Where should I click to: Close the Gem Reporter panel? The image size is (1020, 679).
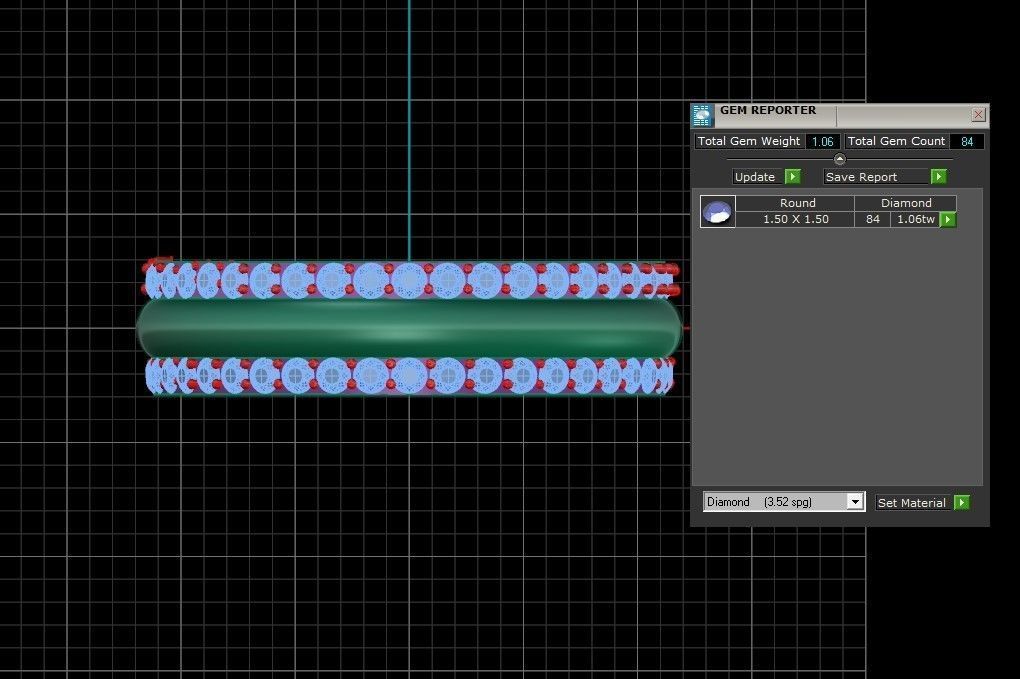978,115
